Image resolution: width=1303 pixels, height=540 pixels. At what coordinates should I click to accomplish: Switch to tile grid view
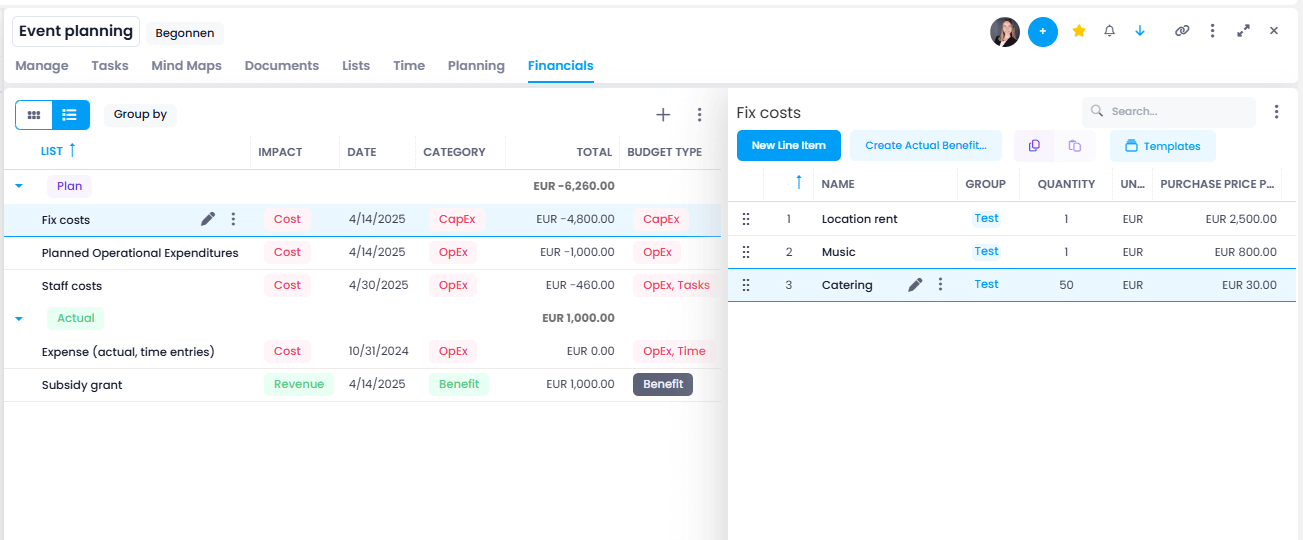pos(34,115)
